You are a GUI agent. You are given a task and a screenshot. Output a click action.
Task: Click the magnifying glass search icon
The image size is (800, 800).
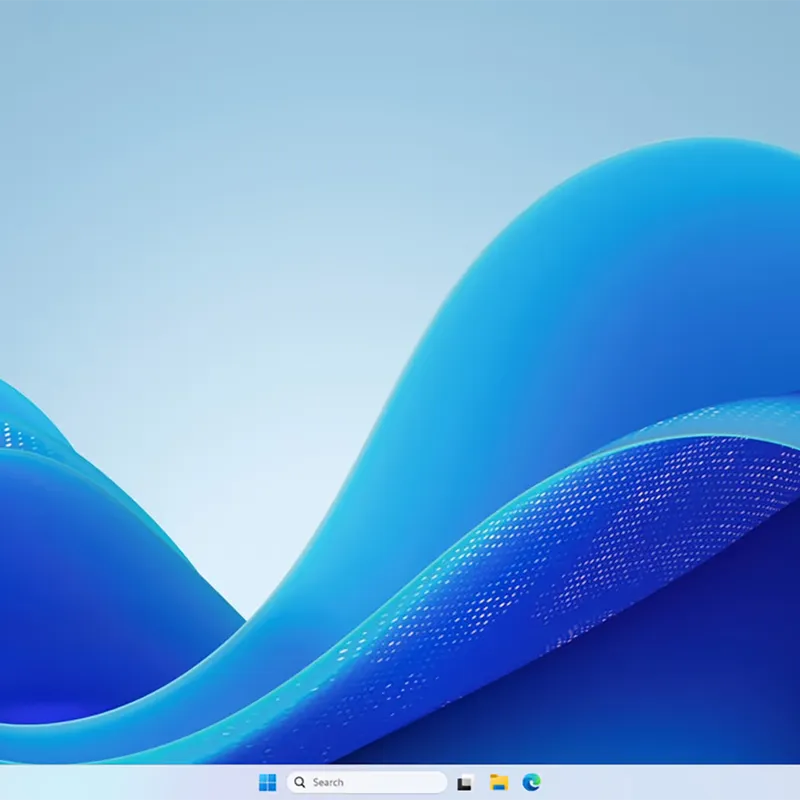point(300,782)
